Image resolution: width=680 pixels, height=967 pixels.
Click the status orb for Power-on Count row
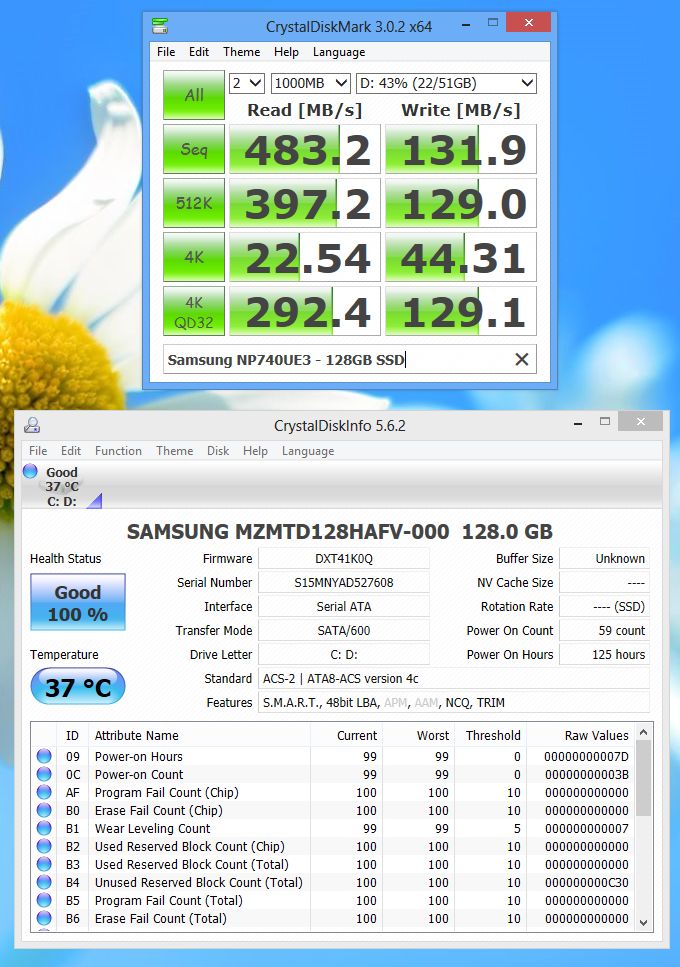click(x=44, y=774)
